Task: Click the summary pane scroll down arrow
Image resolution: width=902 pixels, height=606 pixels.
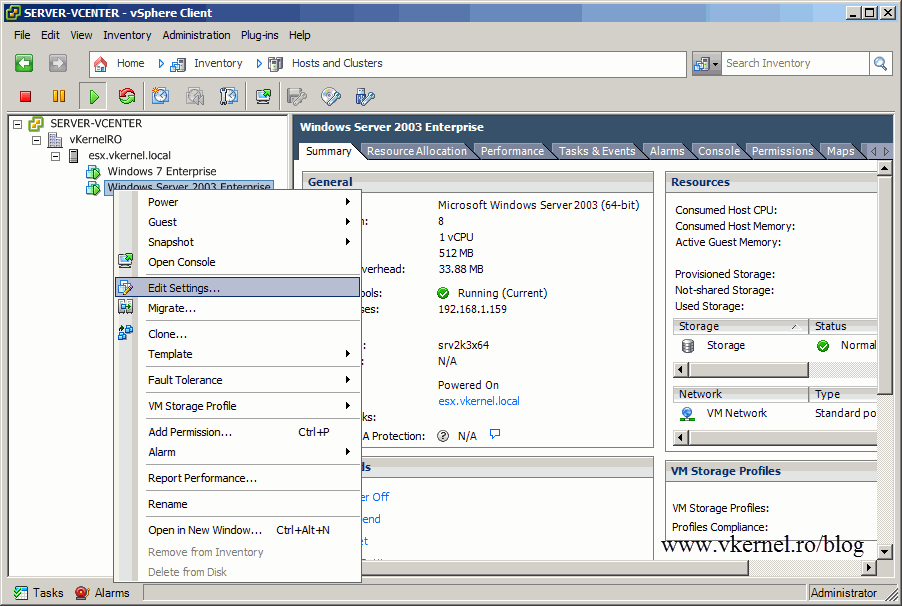Action: pyautogui.click(x=884, y=551)
